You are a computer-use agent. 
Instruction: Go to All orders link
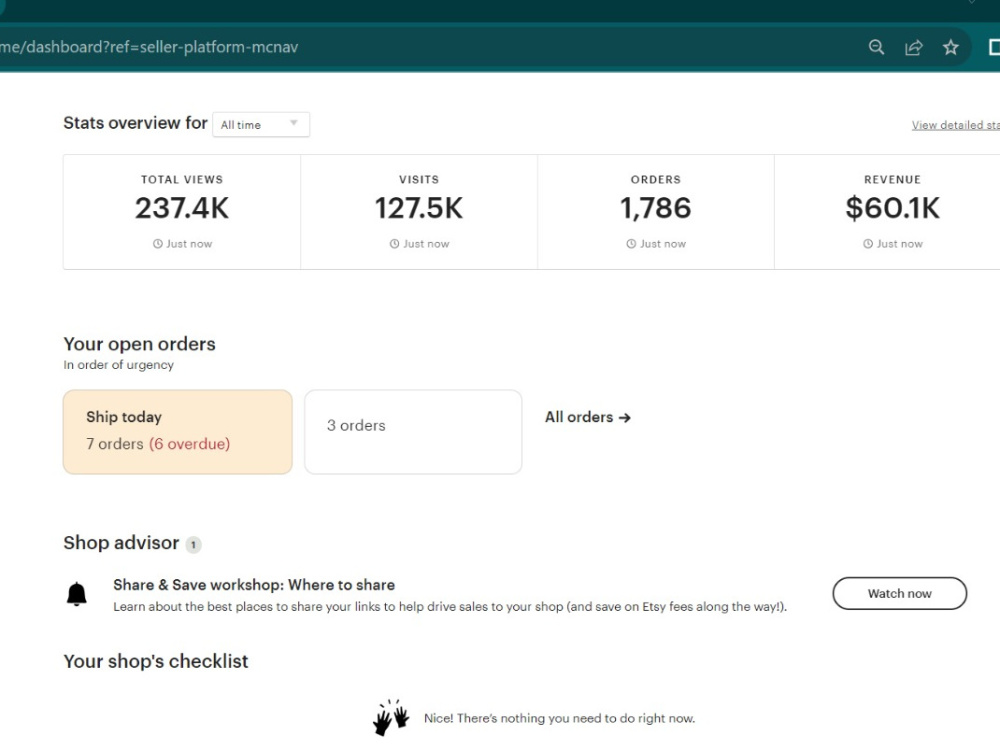point(587,417)
